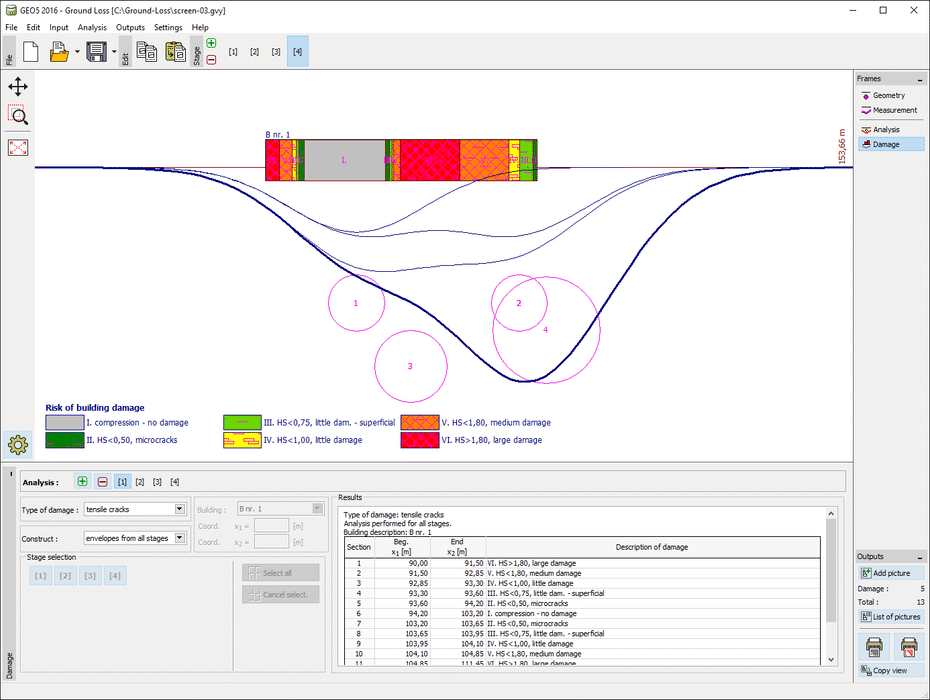The width and height of the screenshot is (930, 700).
Task: Select the pan/move view tool
Action: click(18, 87)
